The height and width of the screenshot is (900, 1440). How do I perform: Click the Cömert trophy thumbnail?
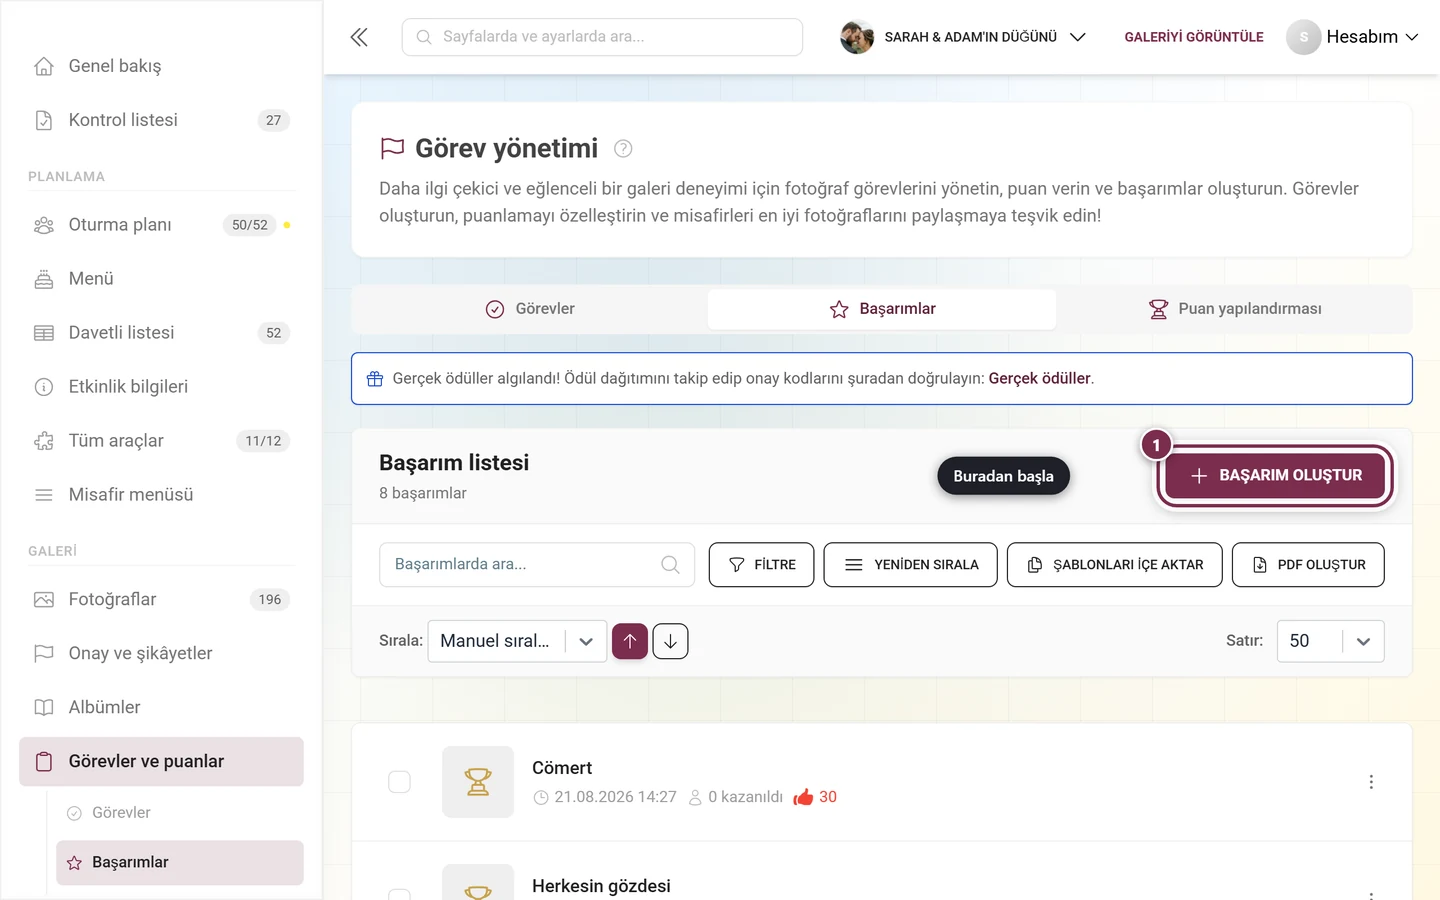(478, 782)
